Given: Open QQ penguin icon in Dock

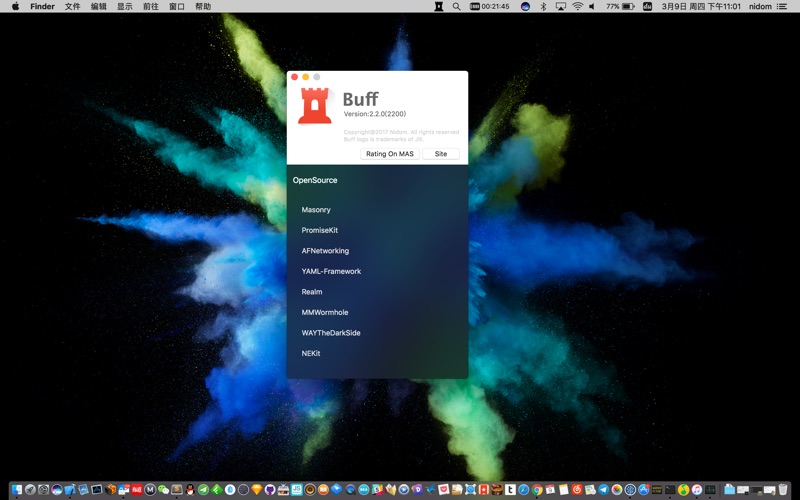Looking at the screenshot, I should pyautogui.click(x=190, y=490).
